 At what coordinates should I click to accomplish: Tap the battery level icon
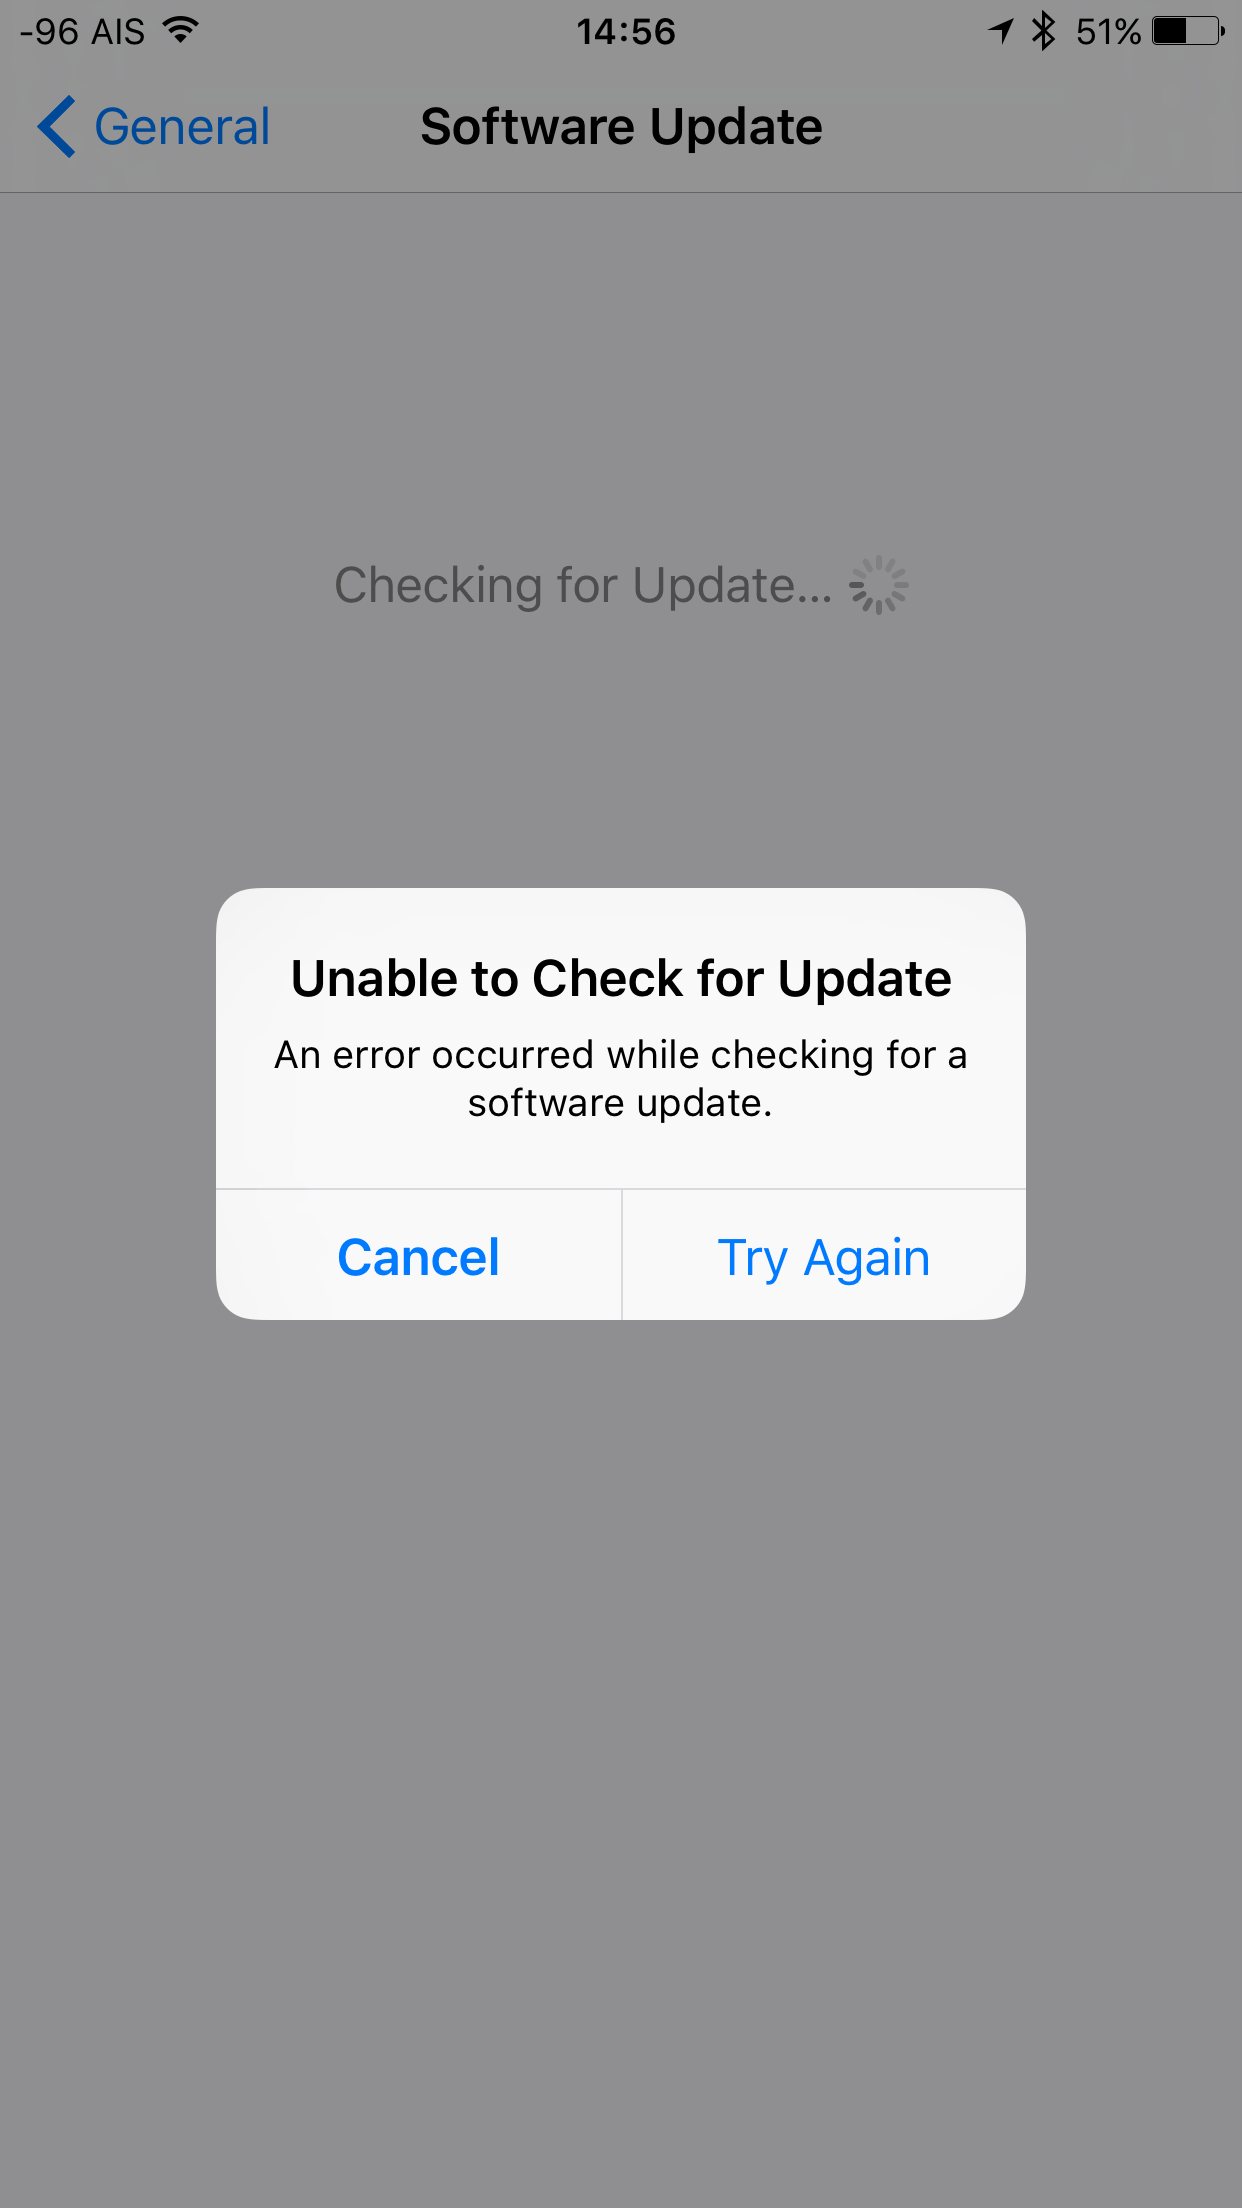(1188, 31)
